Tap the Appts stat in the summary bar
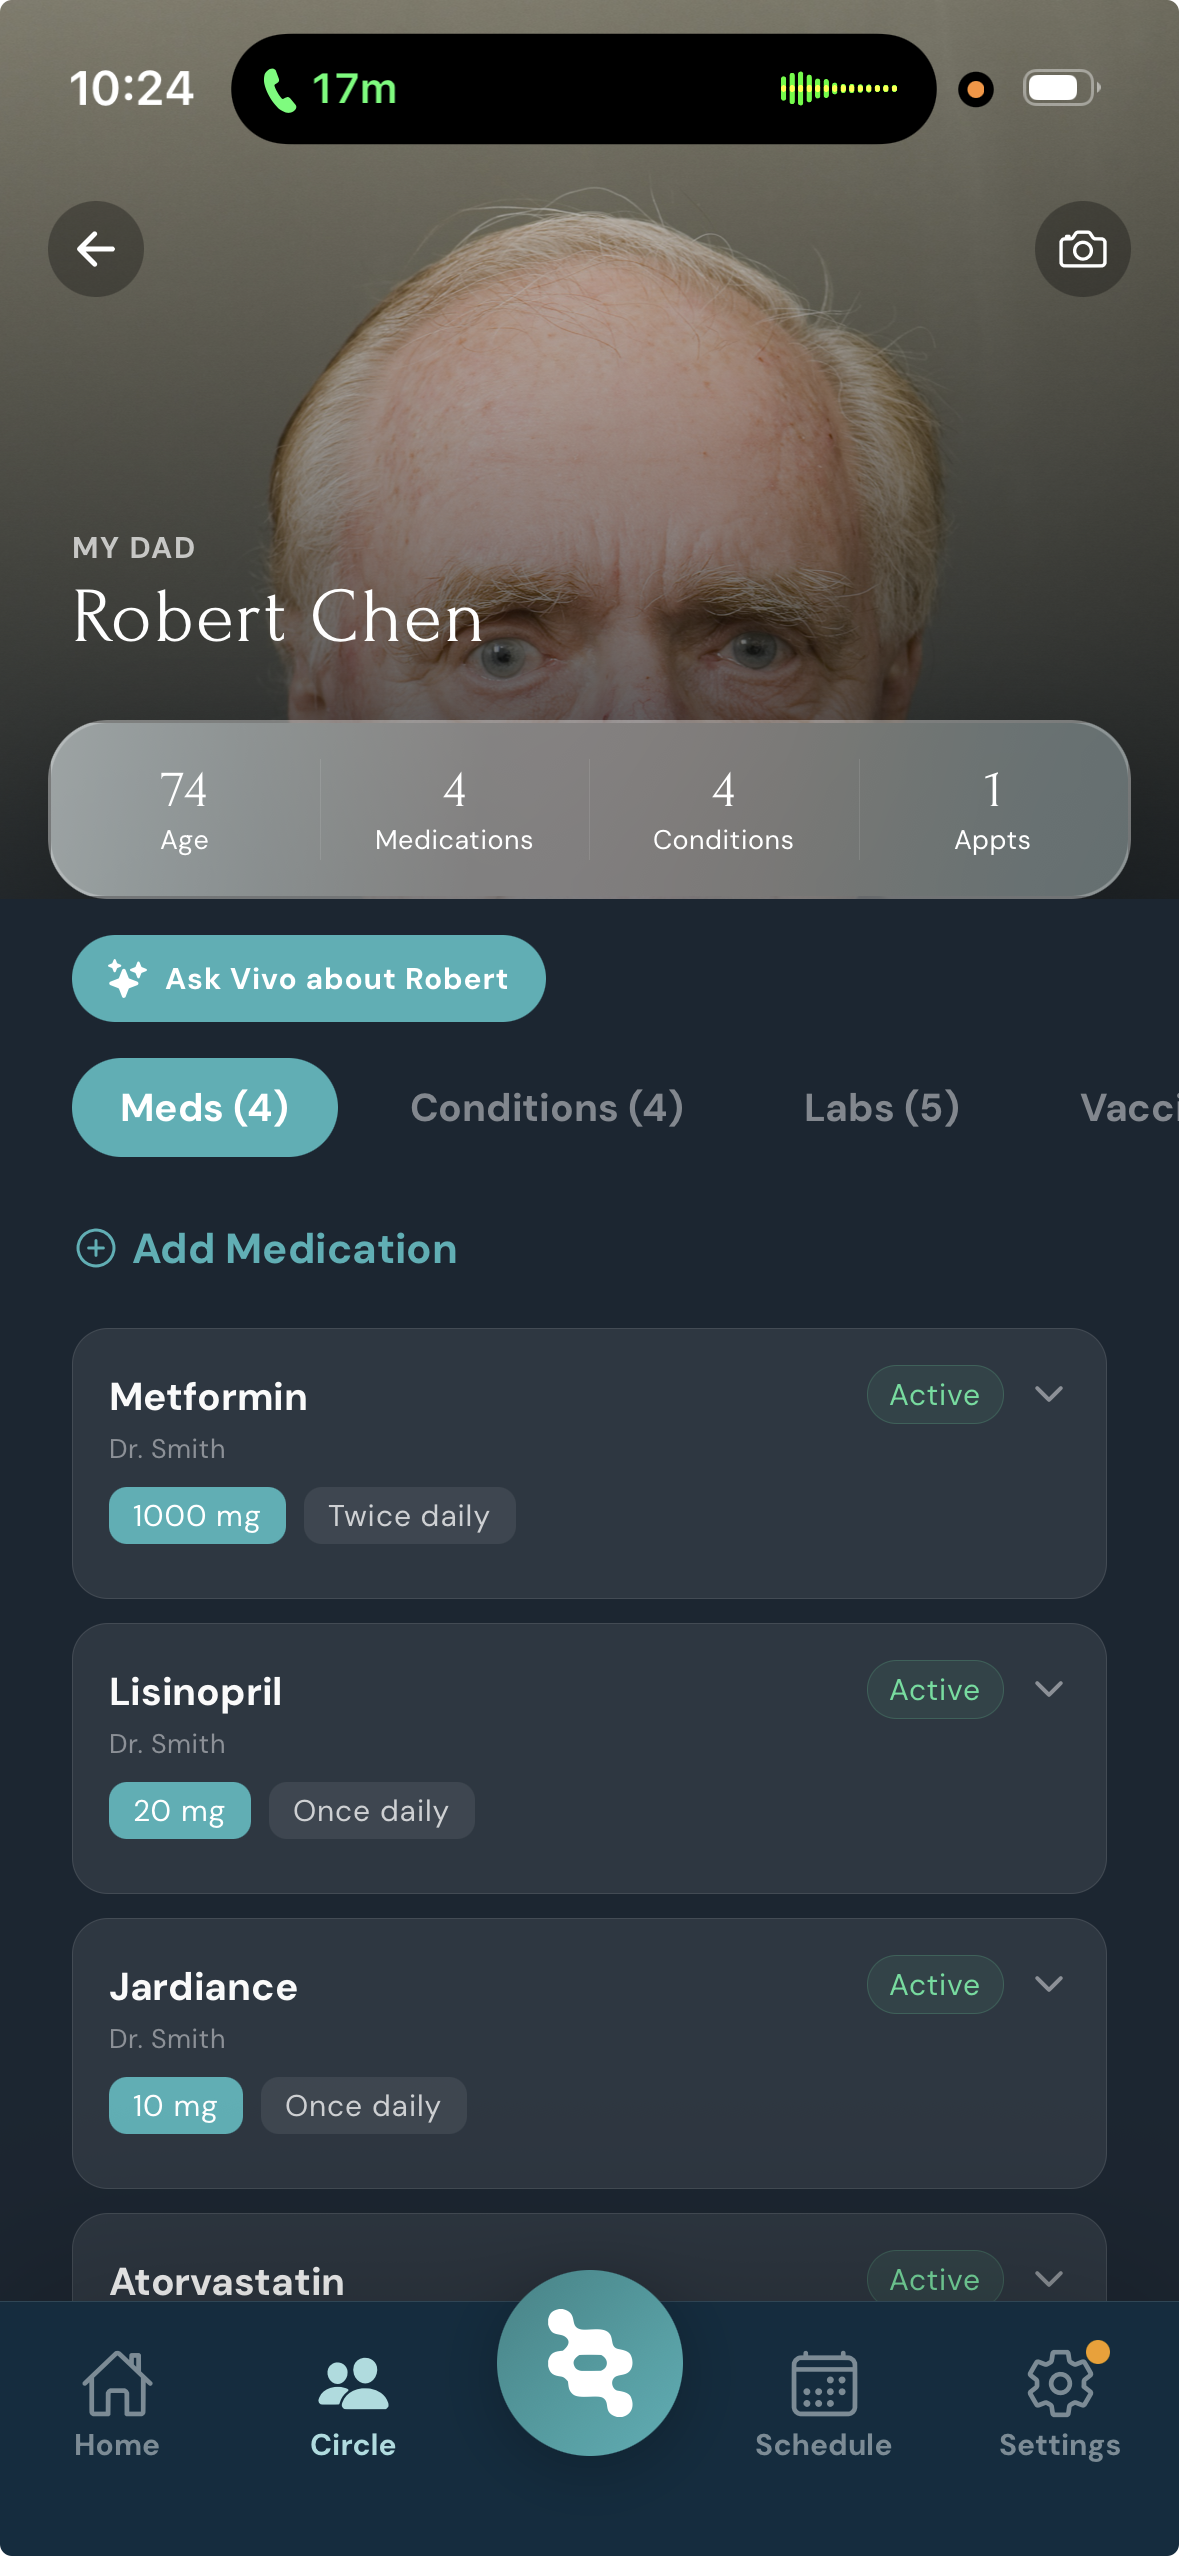 point(992,810)
